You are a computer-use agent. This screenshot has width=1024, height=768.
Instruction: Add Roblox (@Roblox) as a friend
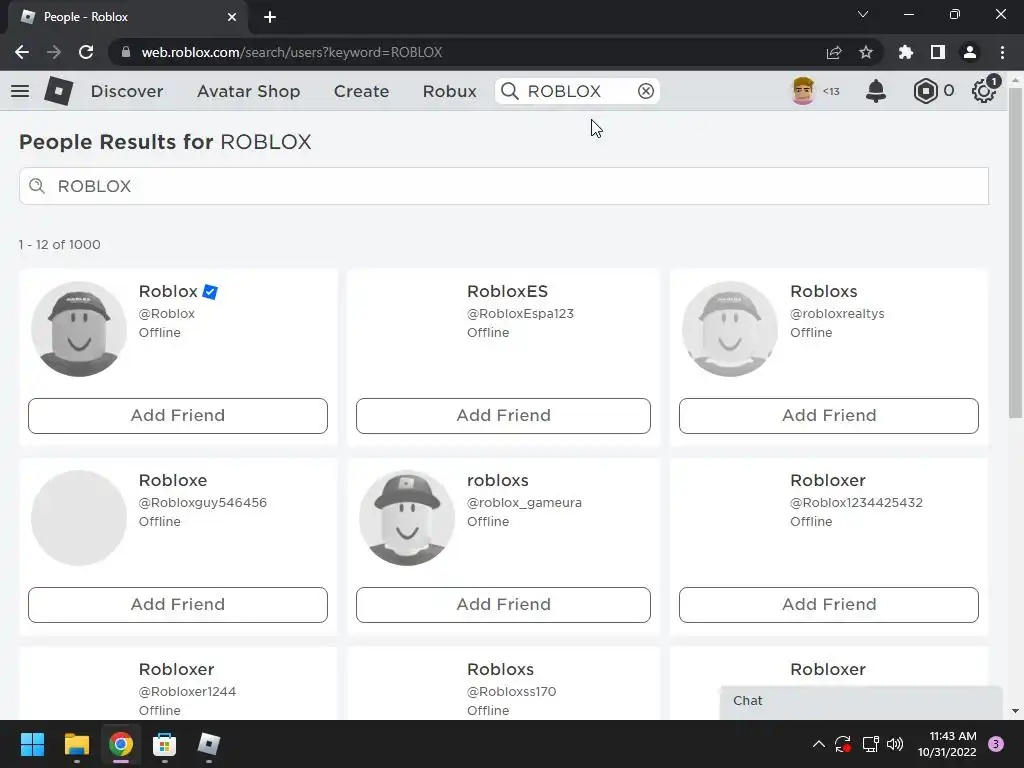point(178,415)
